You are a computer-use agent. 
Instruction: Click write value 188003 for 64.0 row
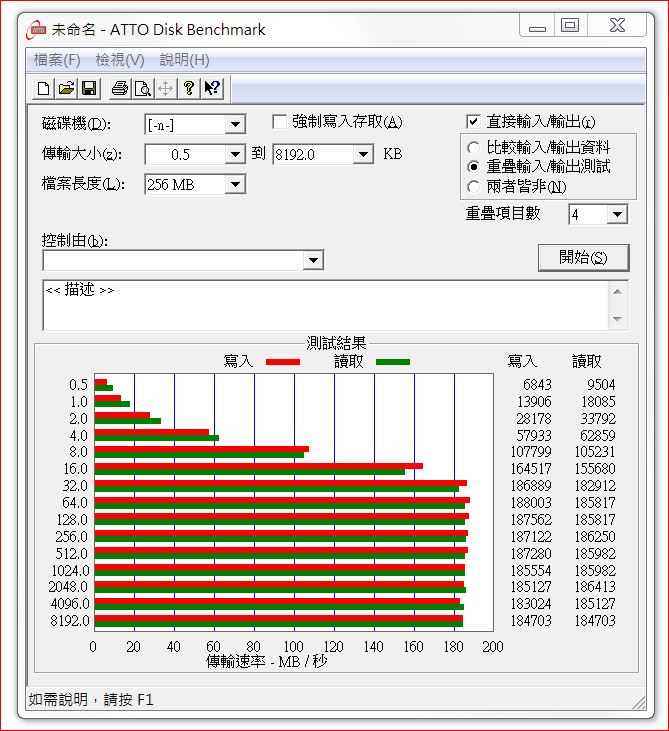(531, 503)
